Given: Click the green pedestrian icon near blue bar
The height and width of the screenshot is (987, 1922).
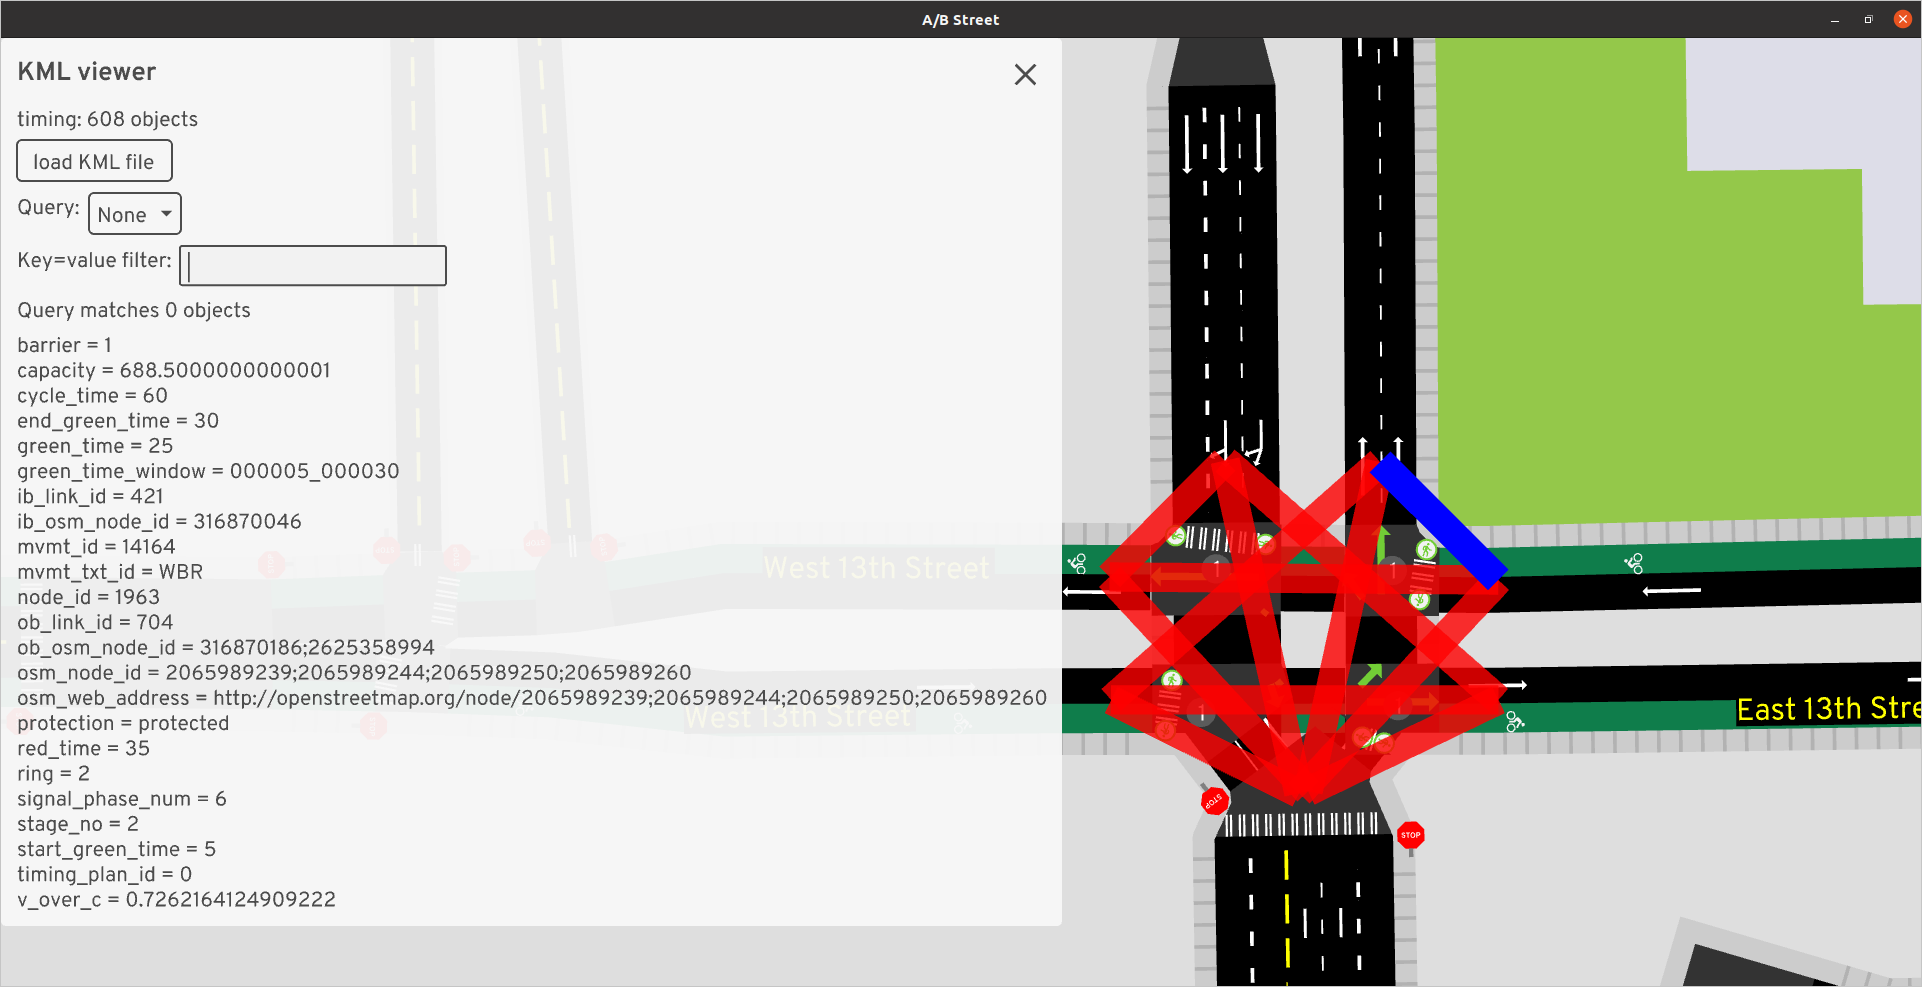Looking at the screenshot, I should [1427, 549].
